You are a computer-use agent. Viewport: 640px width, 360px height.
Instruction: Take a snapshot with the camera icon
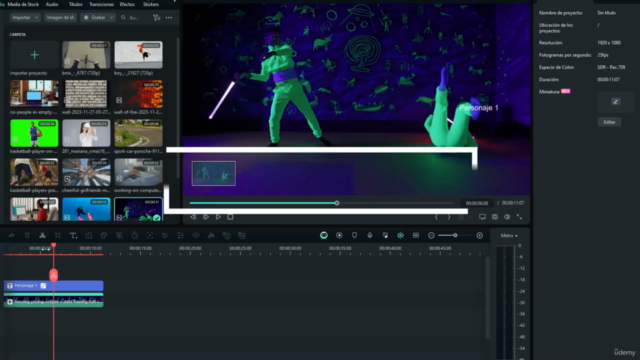click(495, 217)
